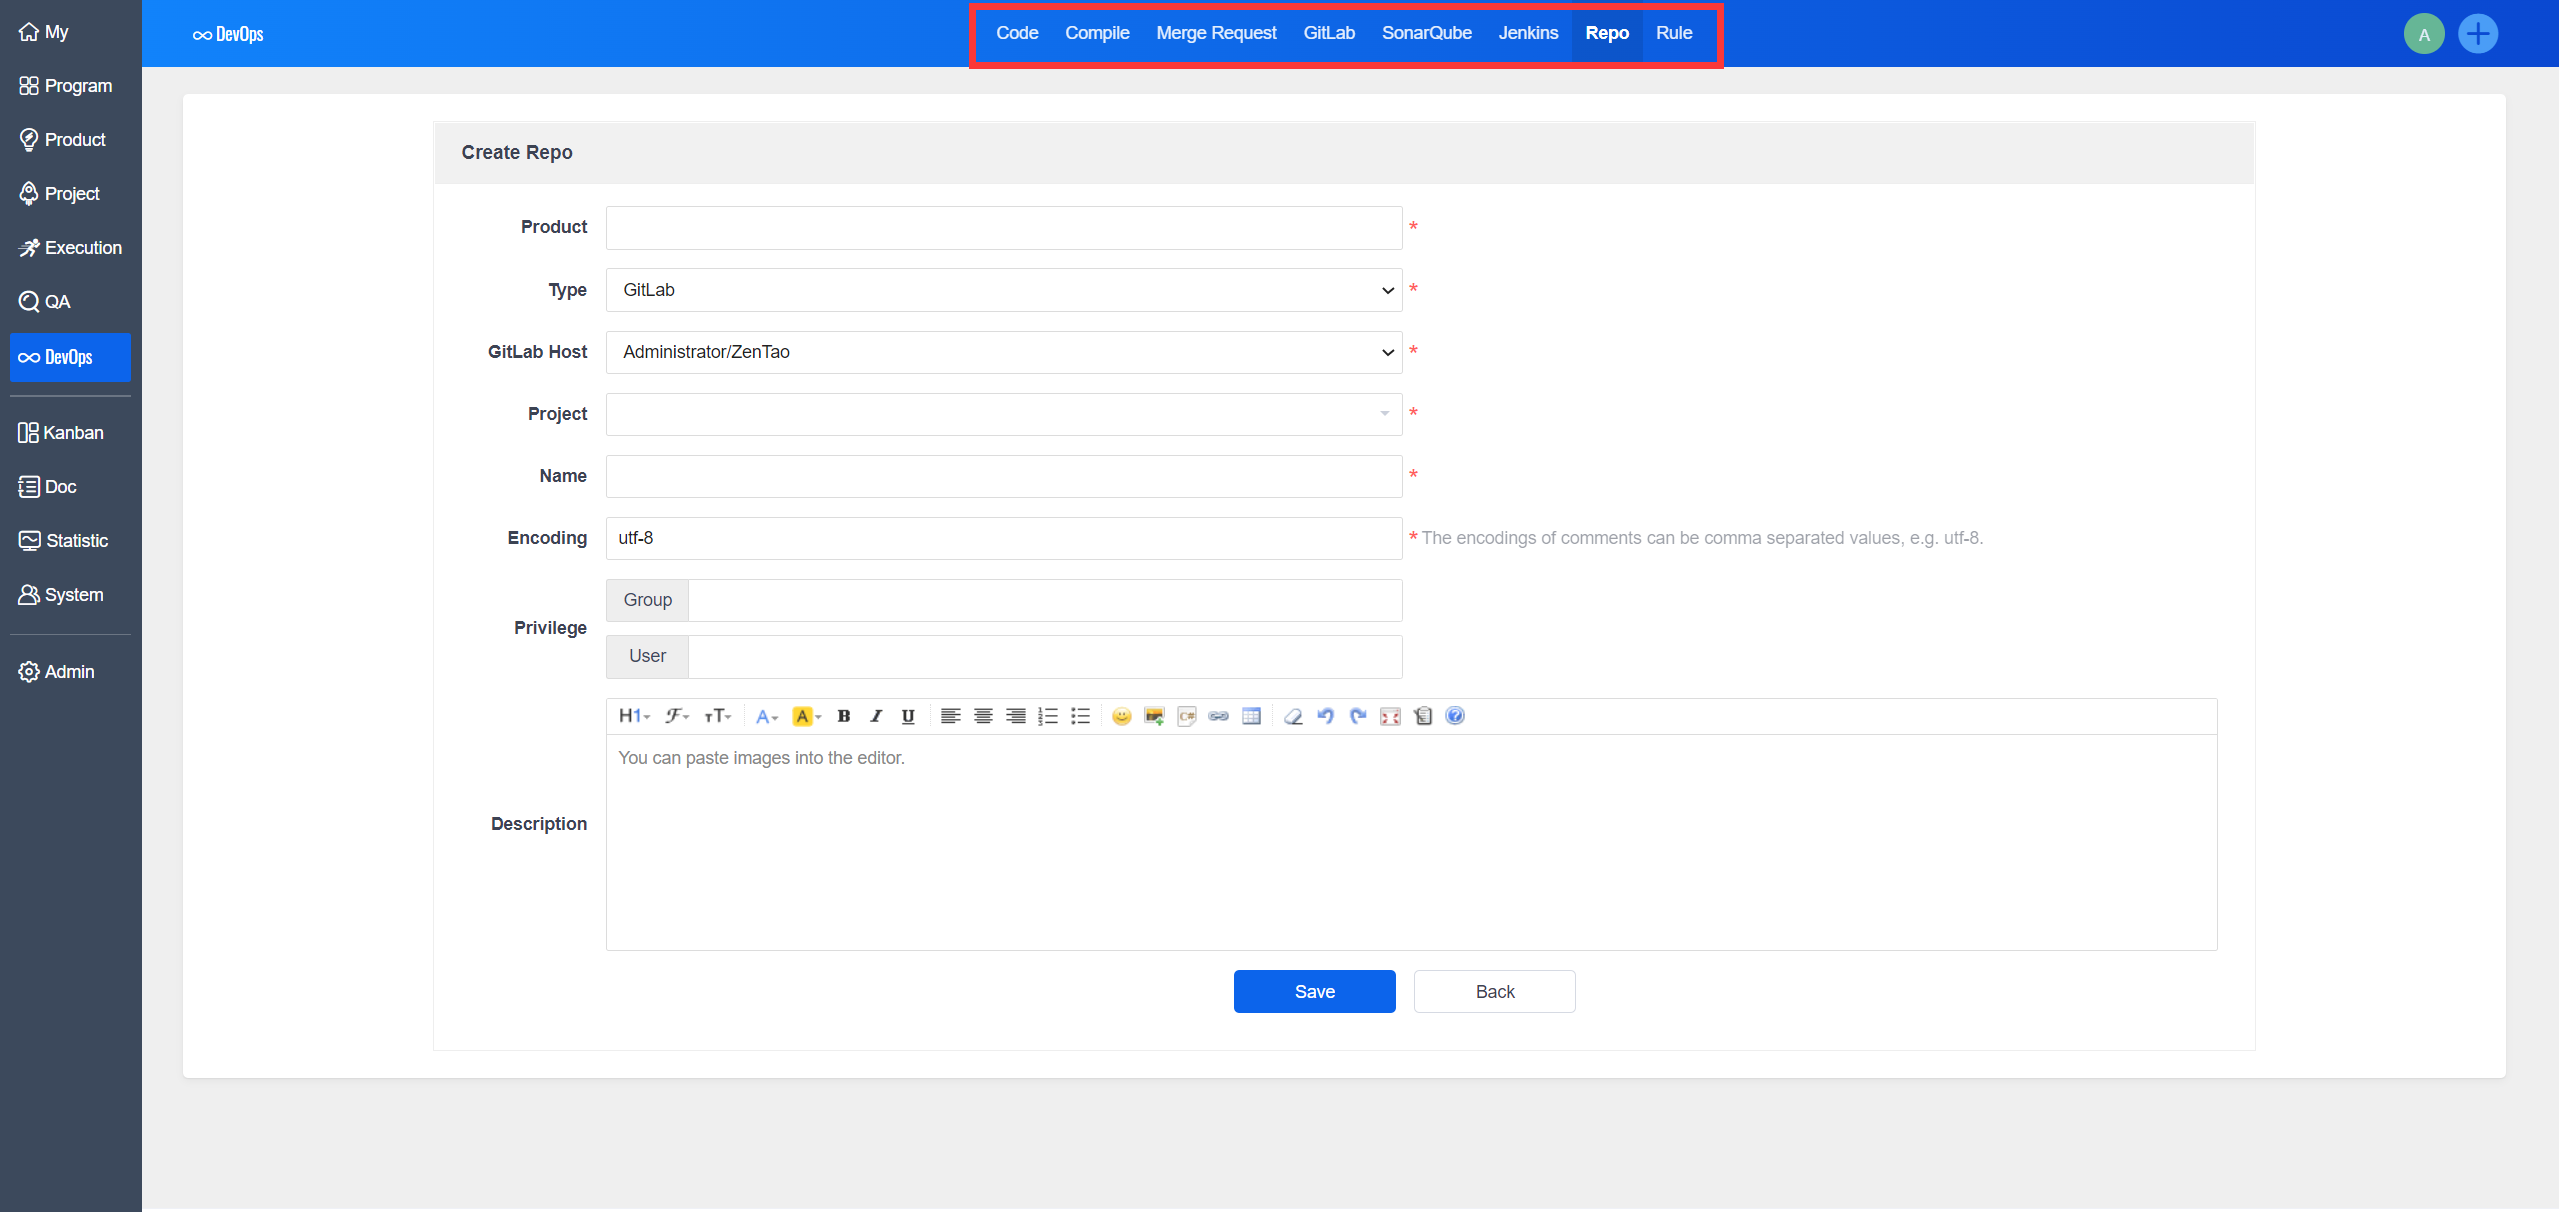Click the editor help question-mark icon
Image resolution: width=2559 pixels, height=1212 pixels.
pos(1455,716)
